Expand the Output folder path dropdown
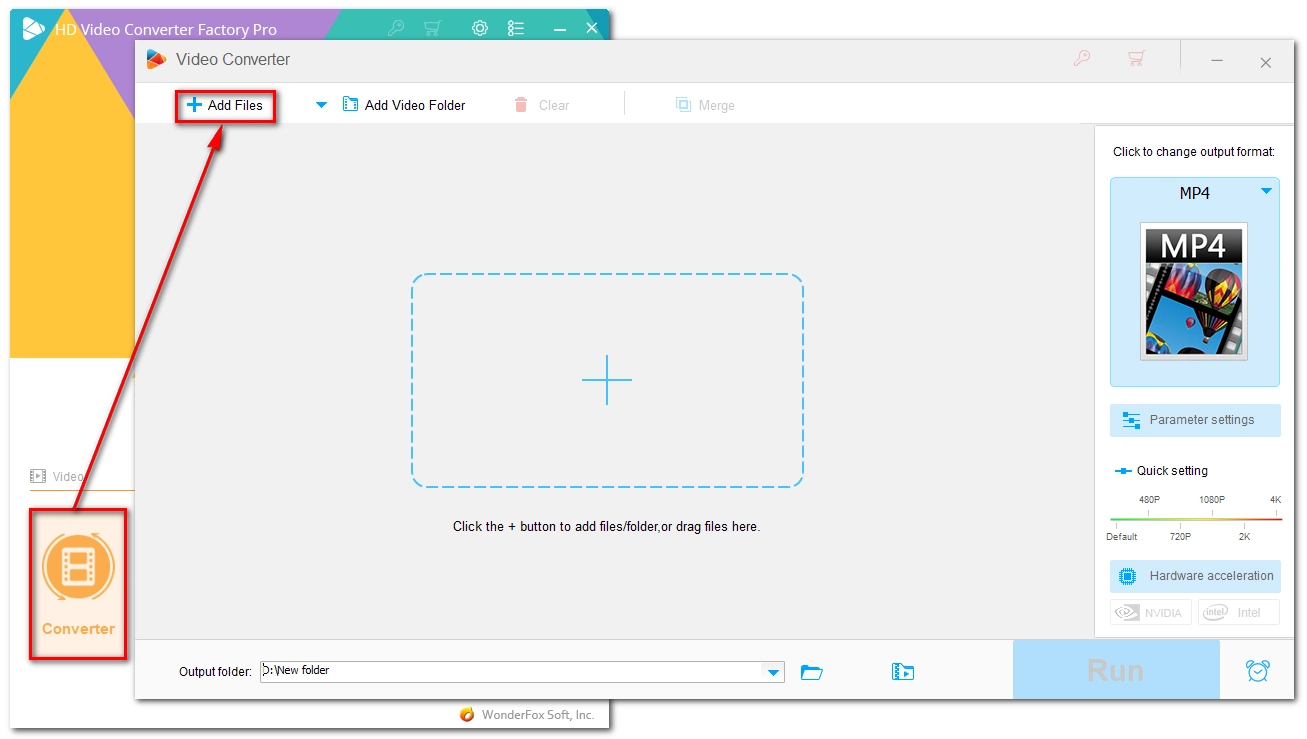Screen dimensions: 1307x739 (x=773, y=672)
